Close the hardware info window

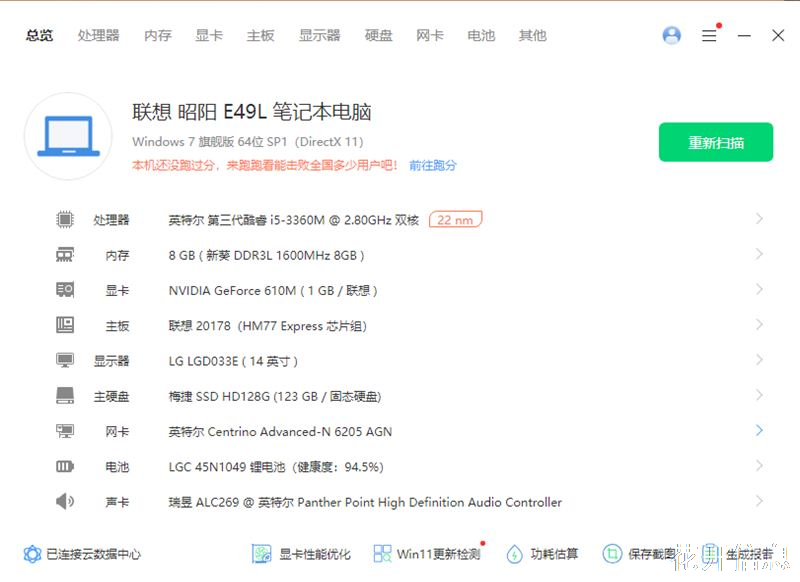tap(778, 35)
